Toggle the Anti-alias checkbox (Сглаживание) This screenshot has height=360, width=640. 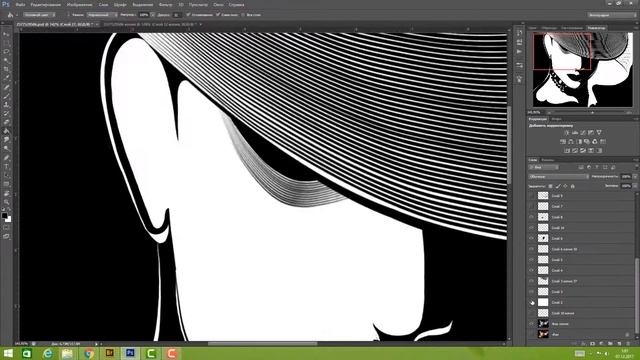pyautogui.click(x=189, y=15)
